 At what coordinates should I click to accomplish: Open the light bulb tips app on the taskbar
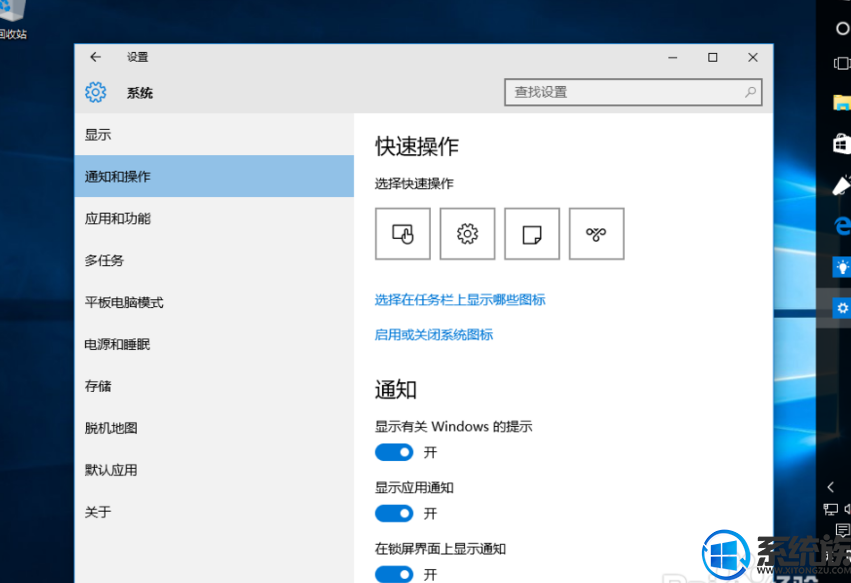click(842, 267)
